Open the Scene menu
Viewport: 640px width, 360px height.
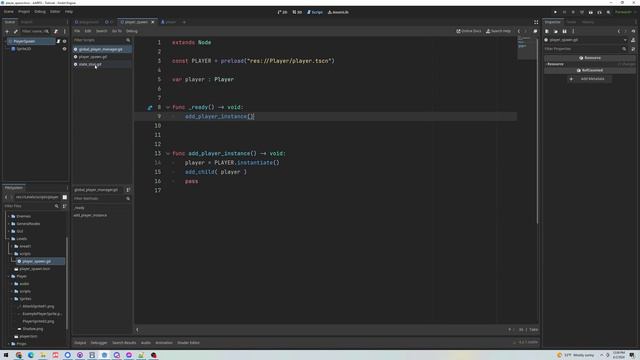(9, 12)
